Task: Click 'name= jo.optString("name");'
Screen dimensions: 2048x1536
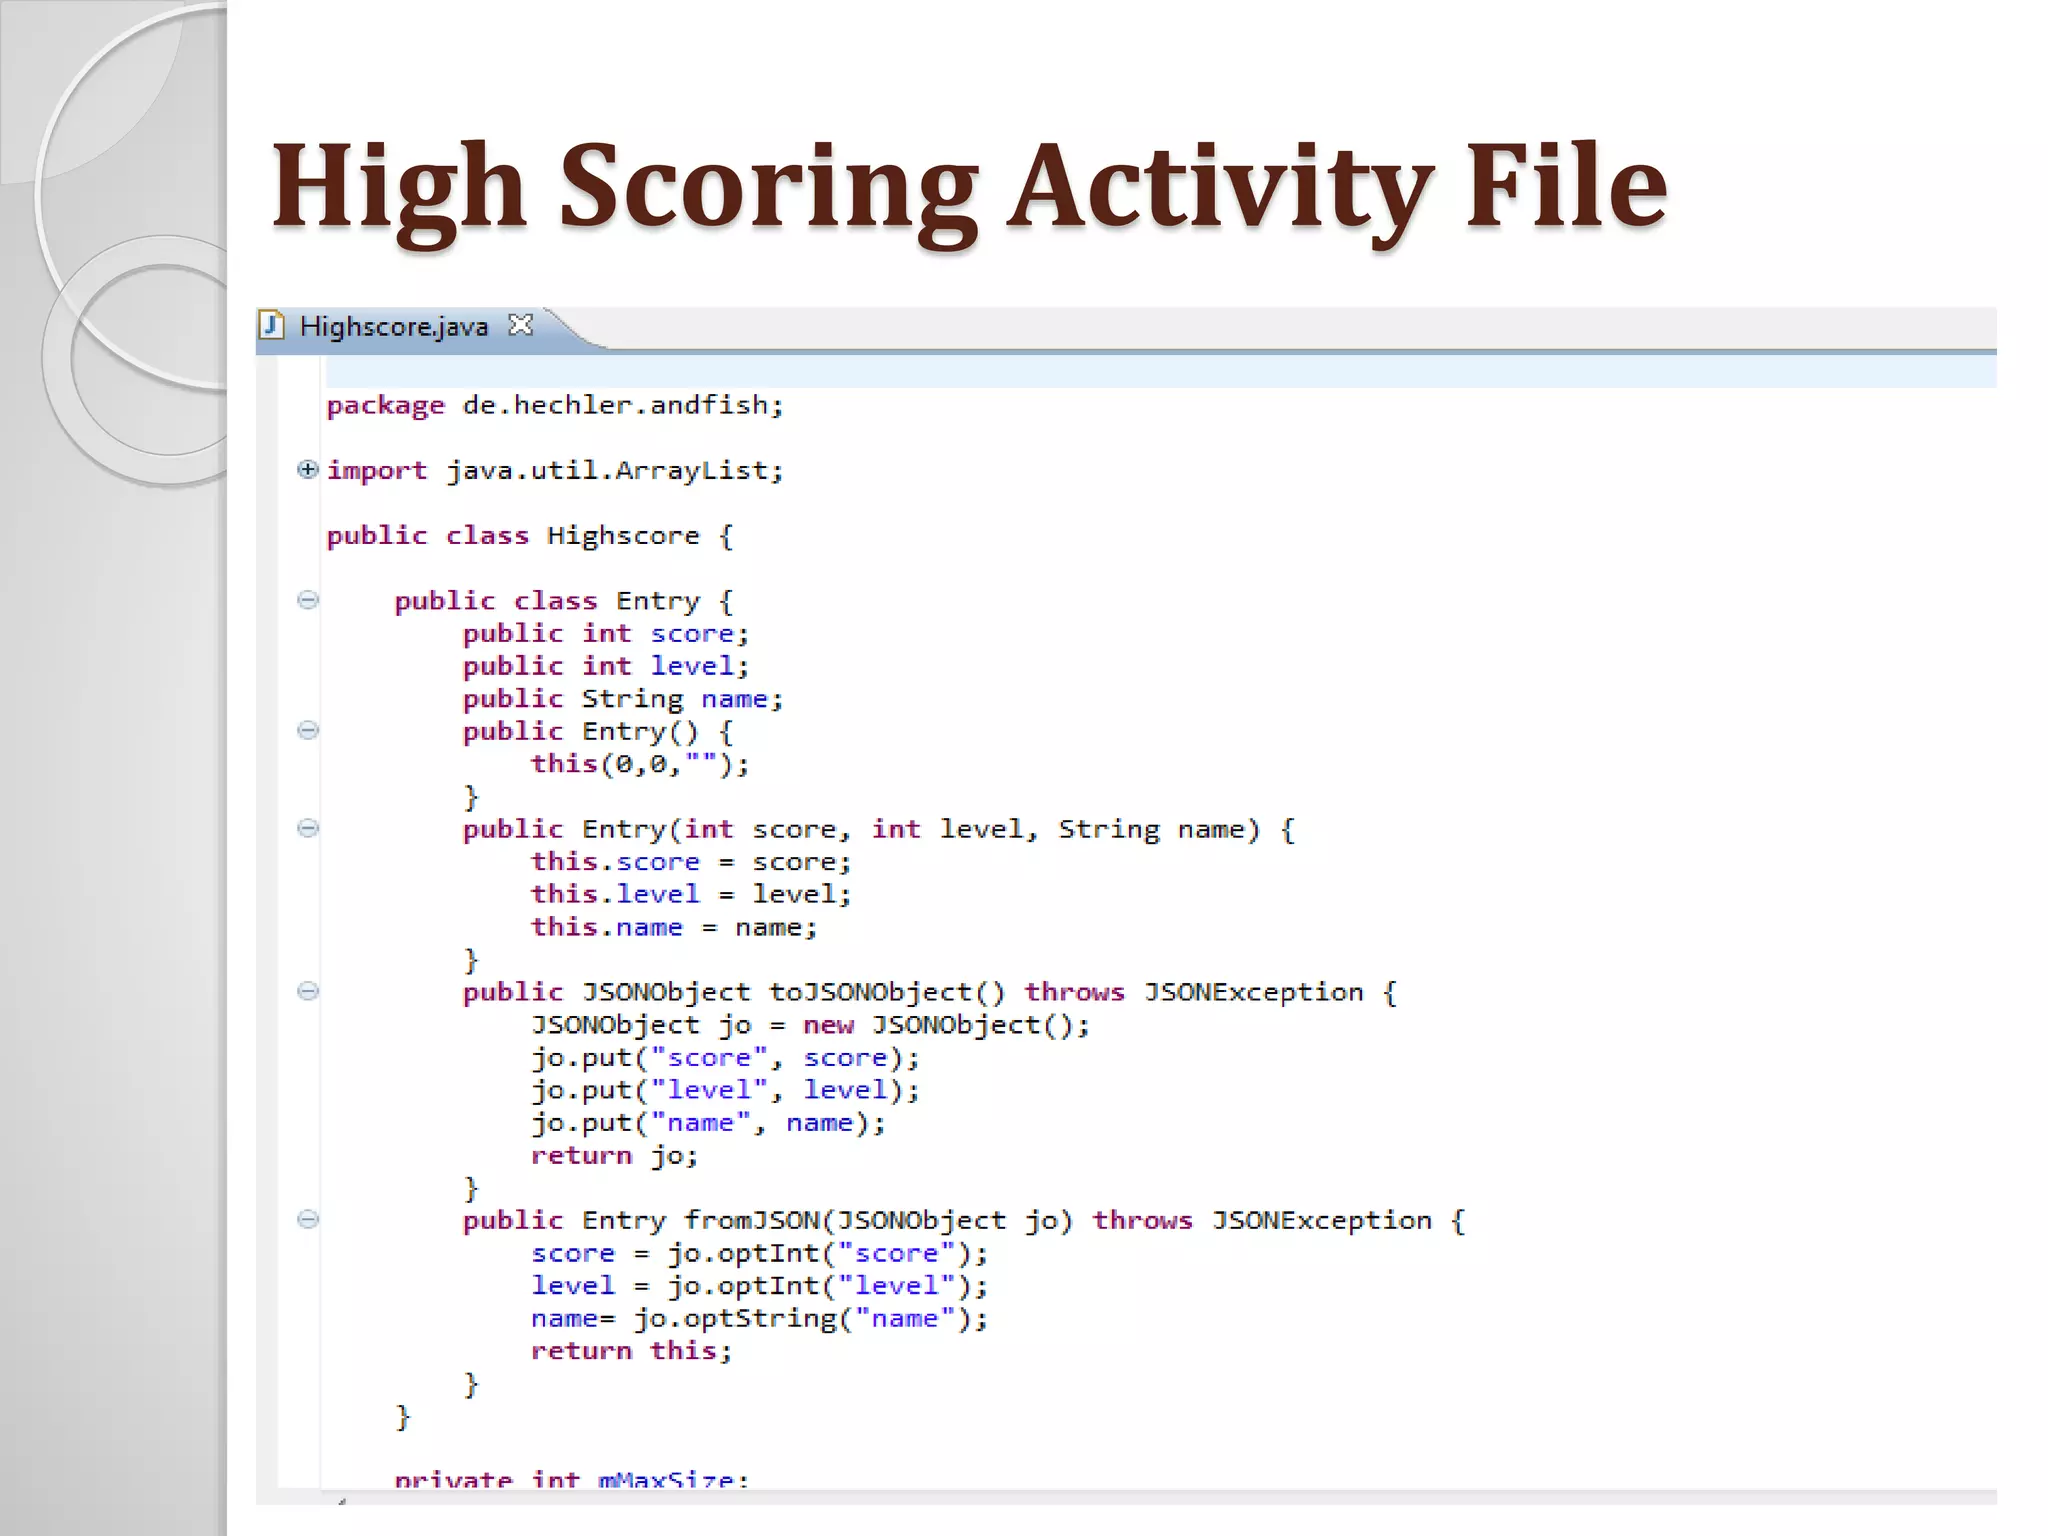Action: coord(759,1319)
